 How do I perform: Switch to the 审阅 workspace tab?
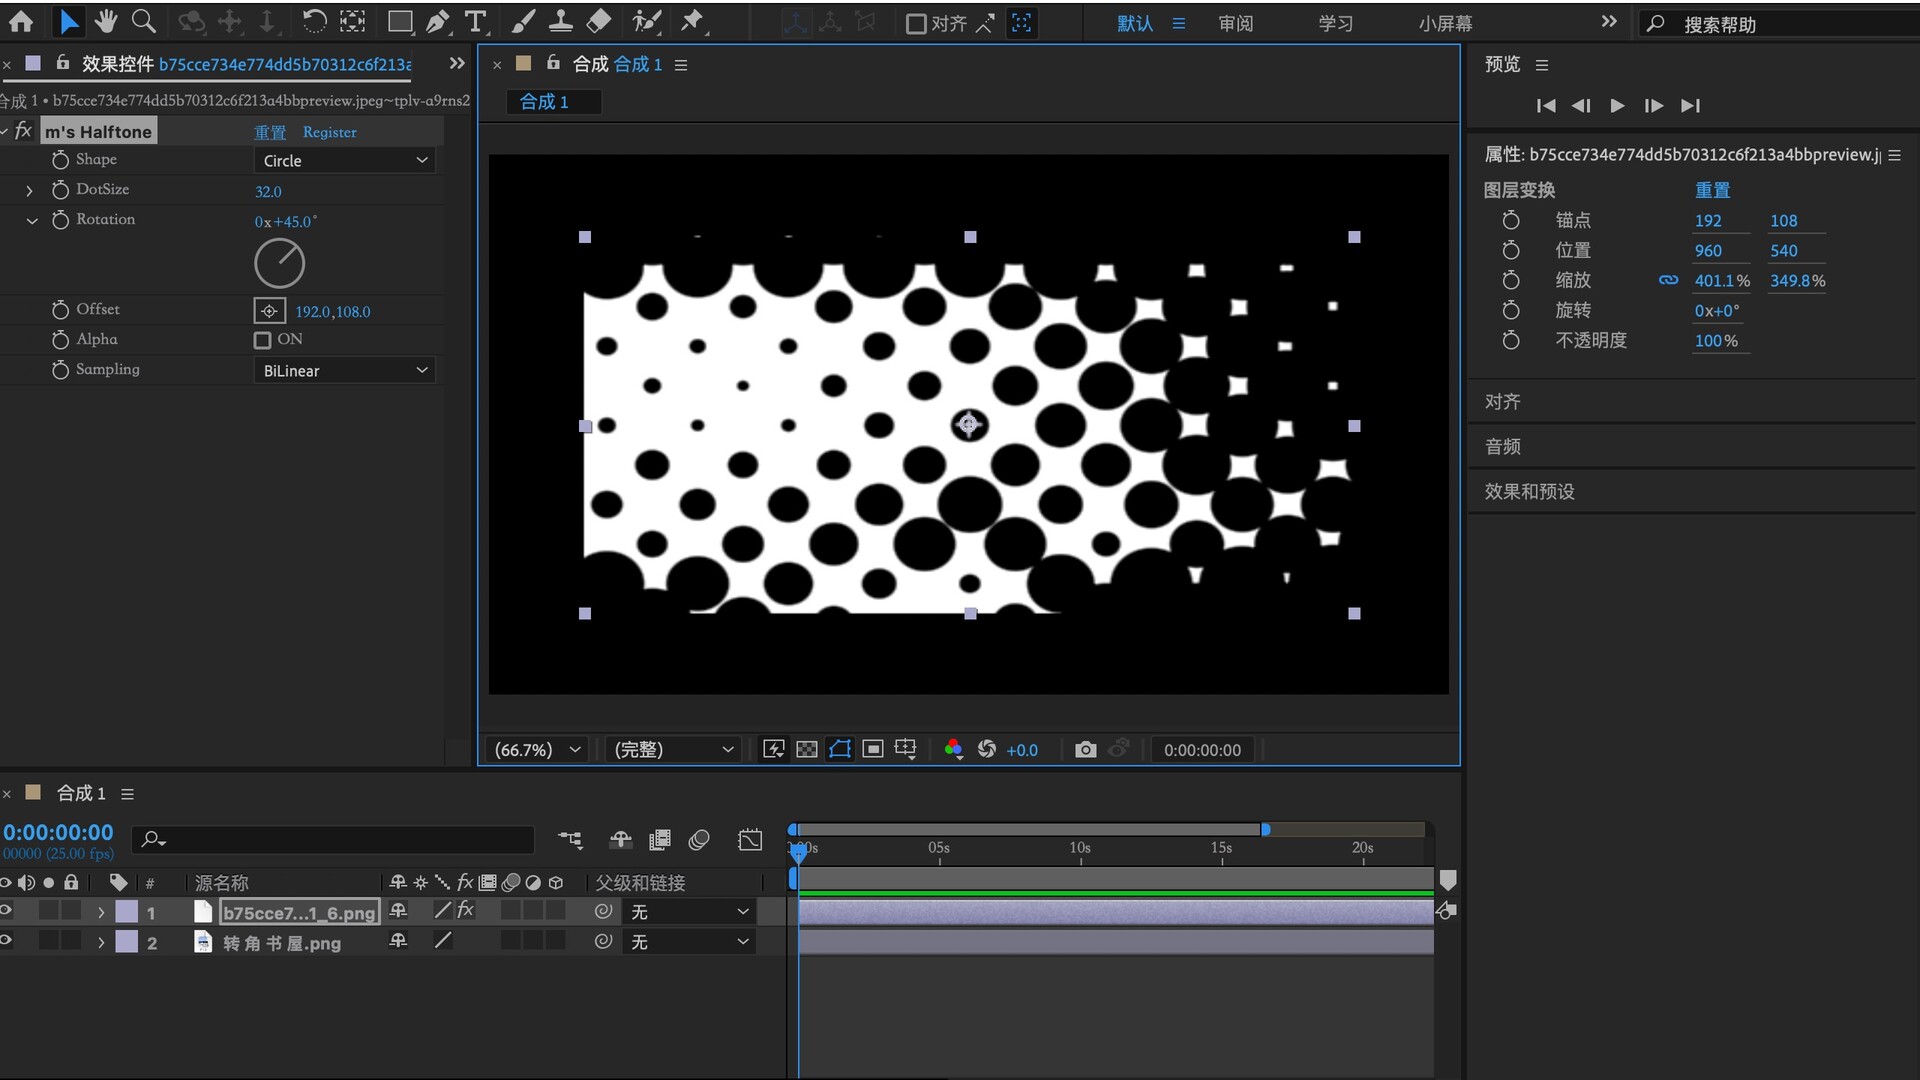click(x=1236, y=23)
